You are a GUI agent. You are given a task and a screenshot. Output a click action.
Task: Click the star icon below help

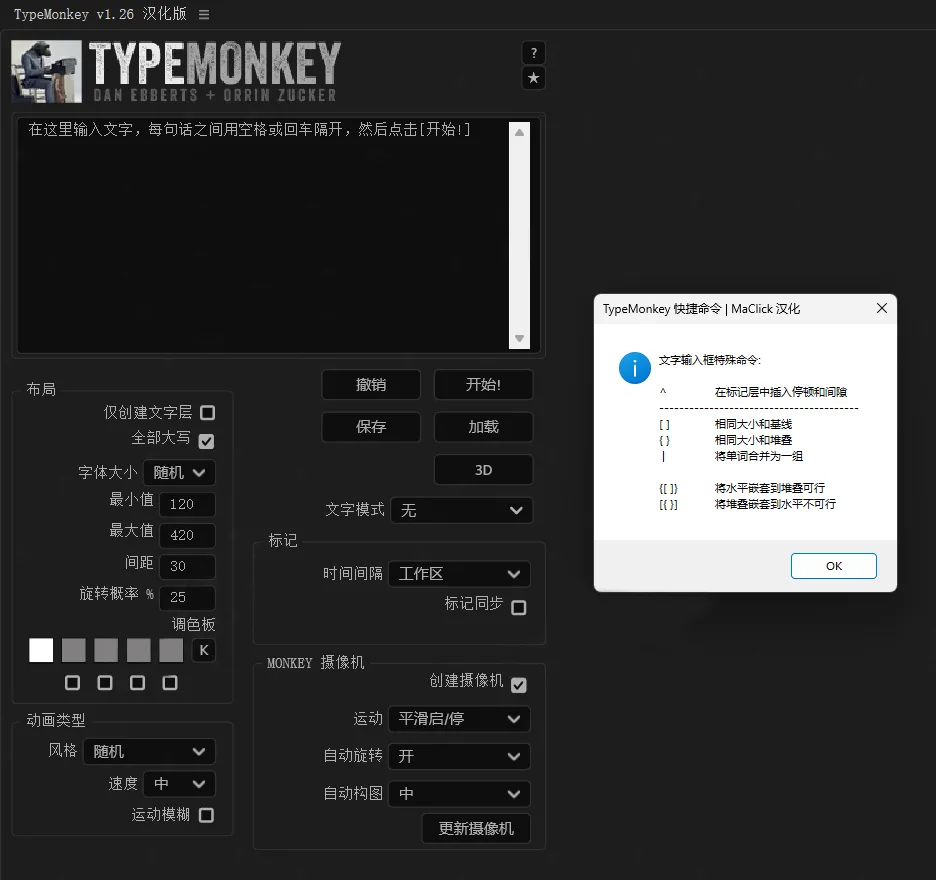534,78
